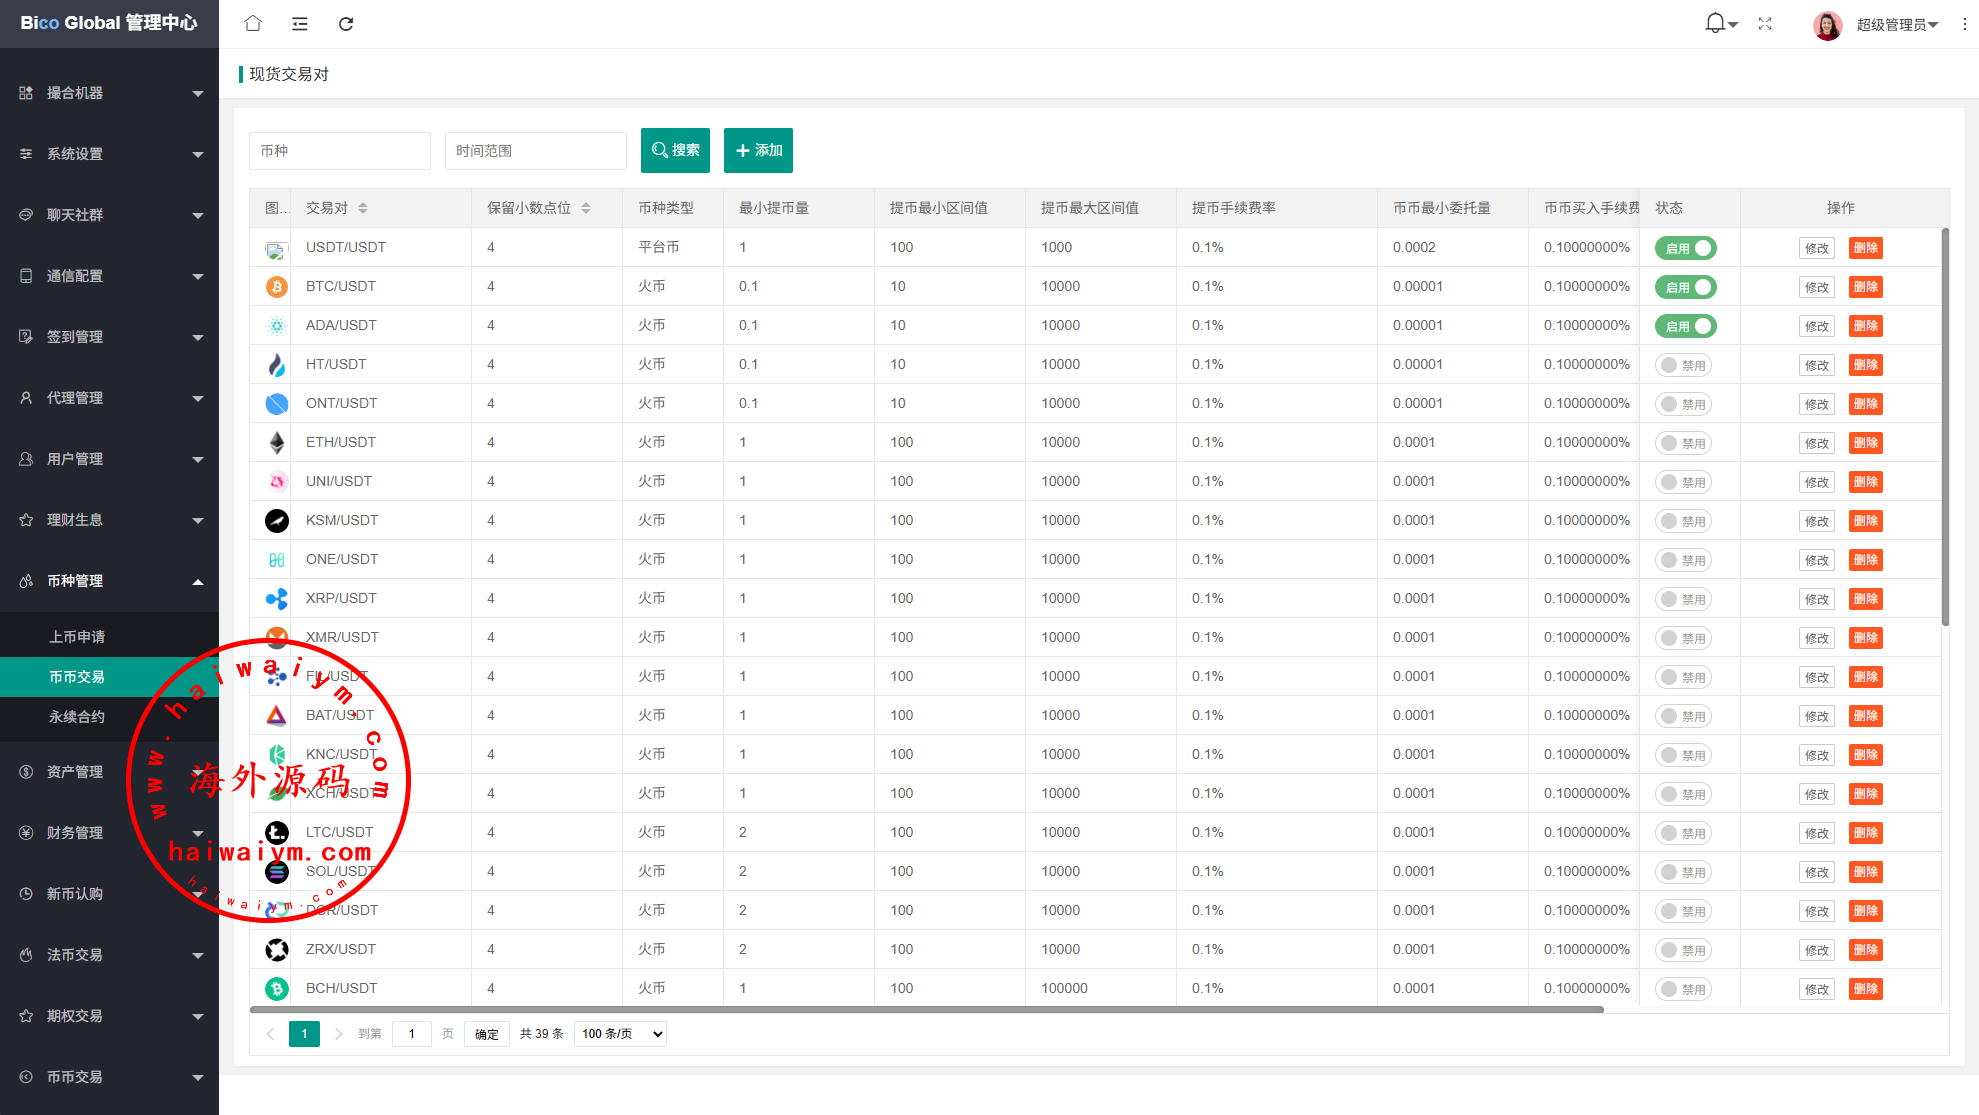The image size is (1979, 1115).
Task: Toggle the ADA/USDT status switch
Action: tap(1685, 326)
